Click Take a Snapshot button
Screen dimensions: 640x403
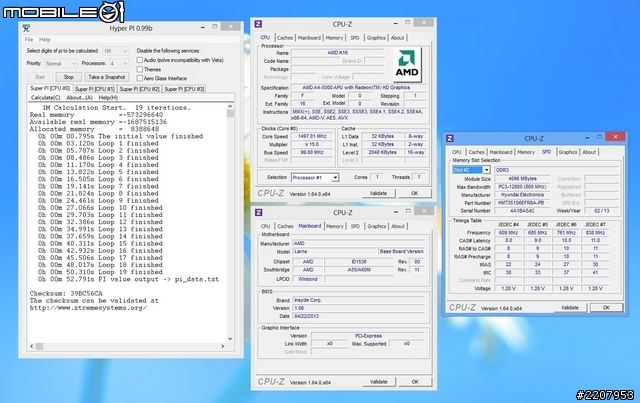(107, 77)
